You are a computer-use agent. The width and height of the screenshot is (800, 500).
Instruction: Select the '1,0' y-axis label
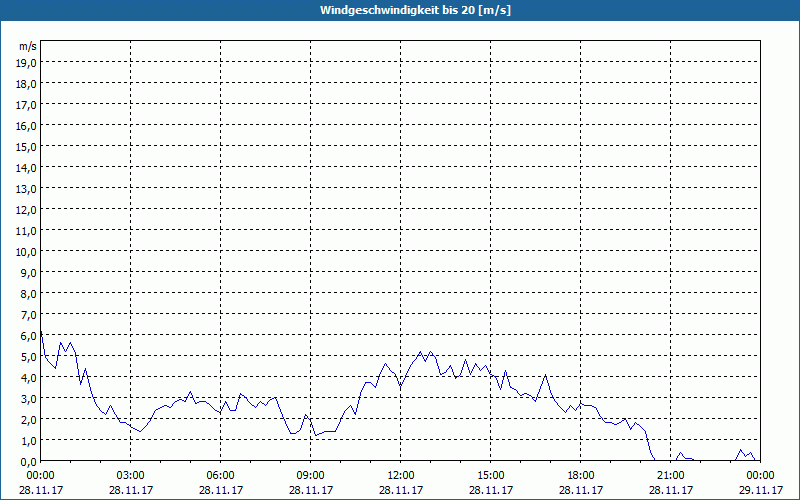(29, 440)
